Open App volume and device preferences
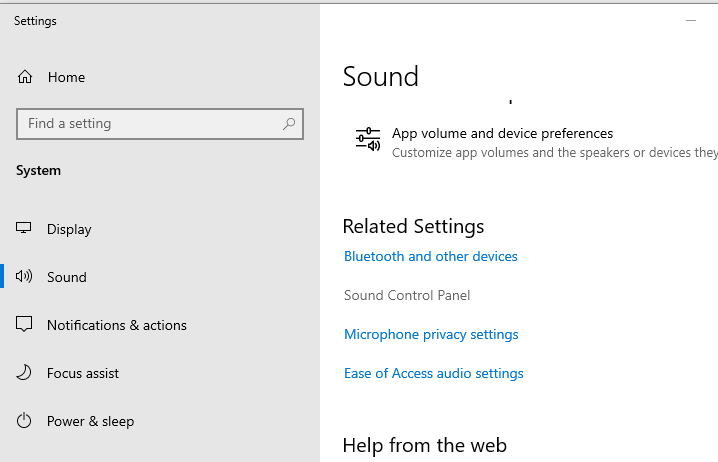 click(x=502, y=133)
